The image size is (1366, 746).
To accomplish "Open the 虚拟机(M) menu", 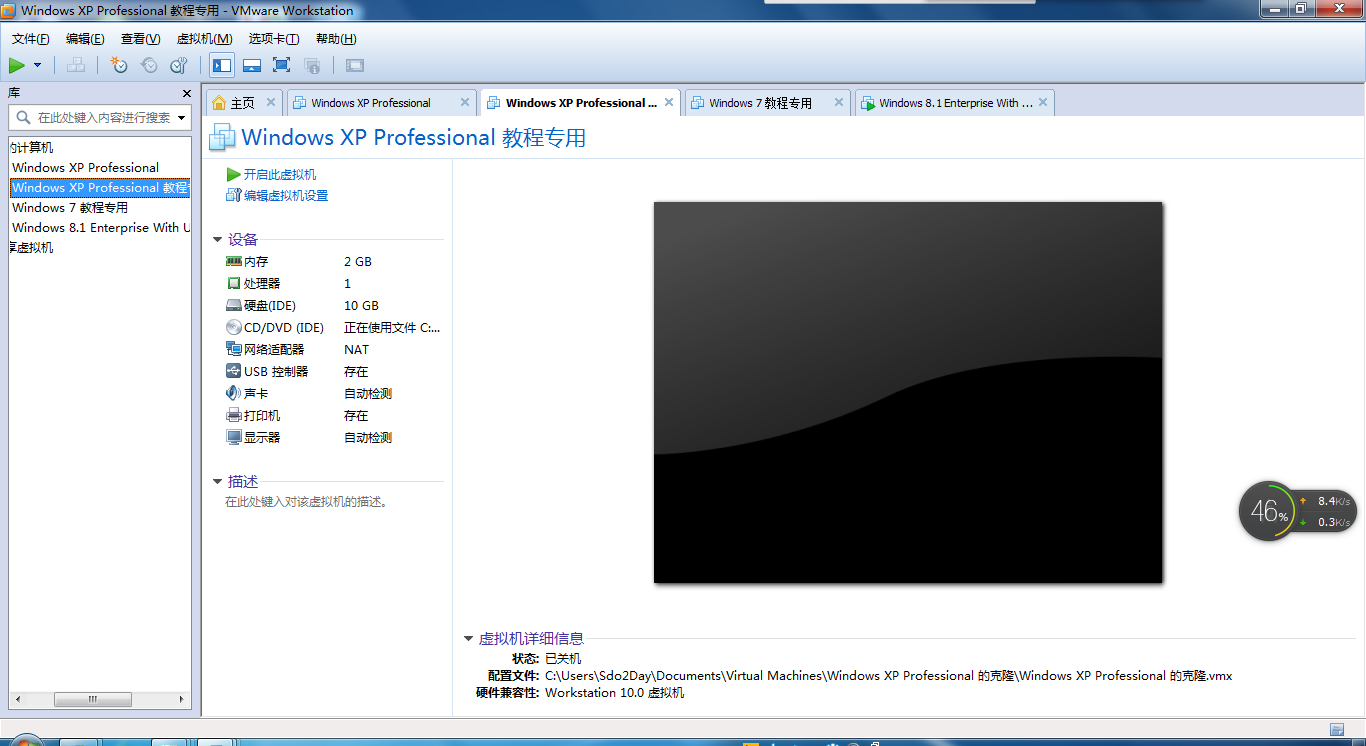I will (204, 39).
